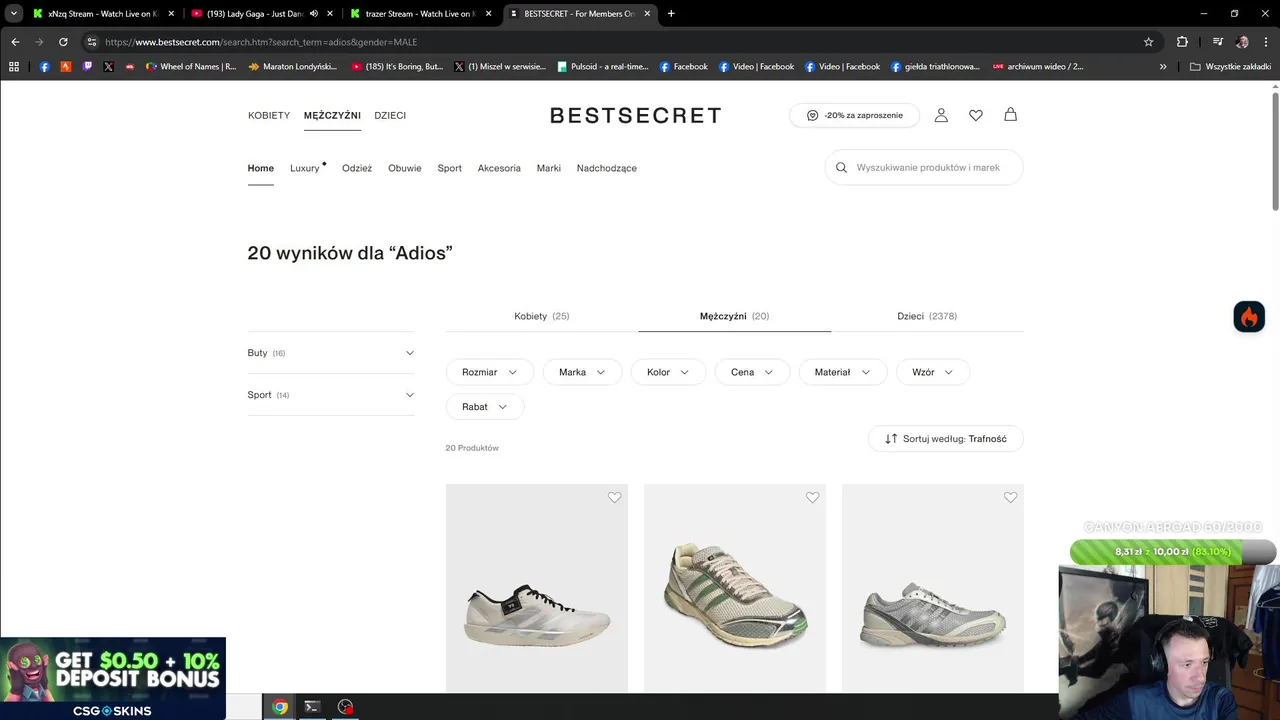Click the search magnifier icon

tap(841, 168)
